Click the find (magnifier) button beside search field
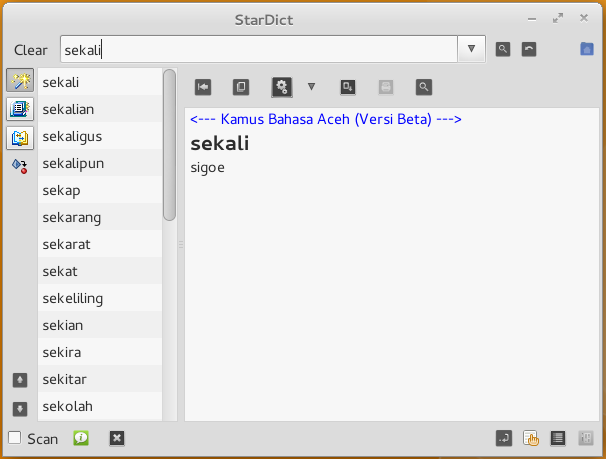This screenshot has height=459, width=606. click(503, 49)
